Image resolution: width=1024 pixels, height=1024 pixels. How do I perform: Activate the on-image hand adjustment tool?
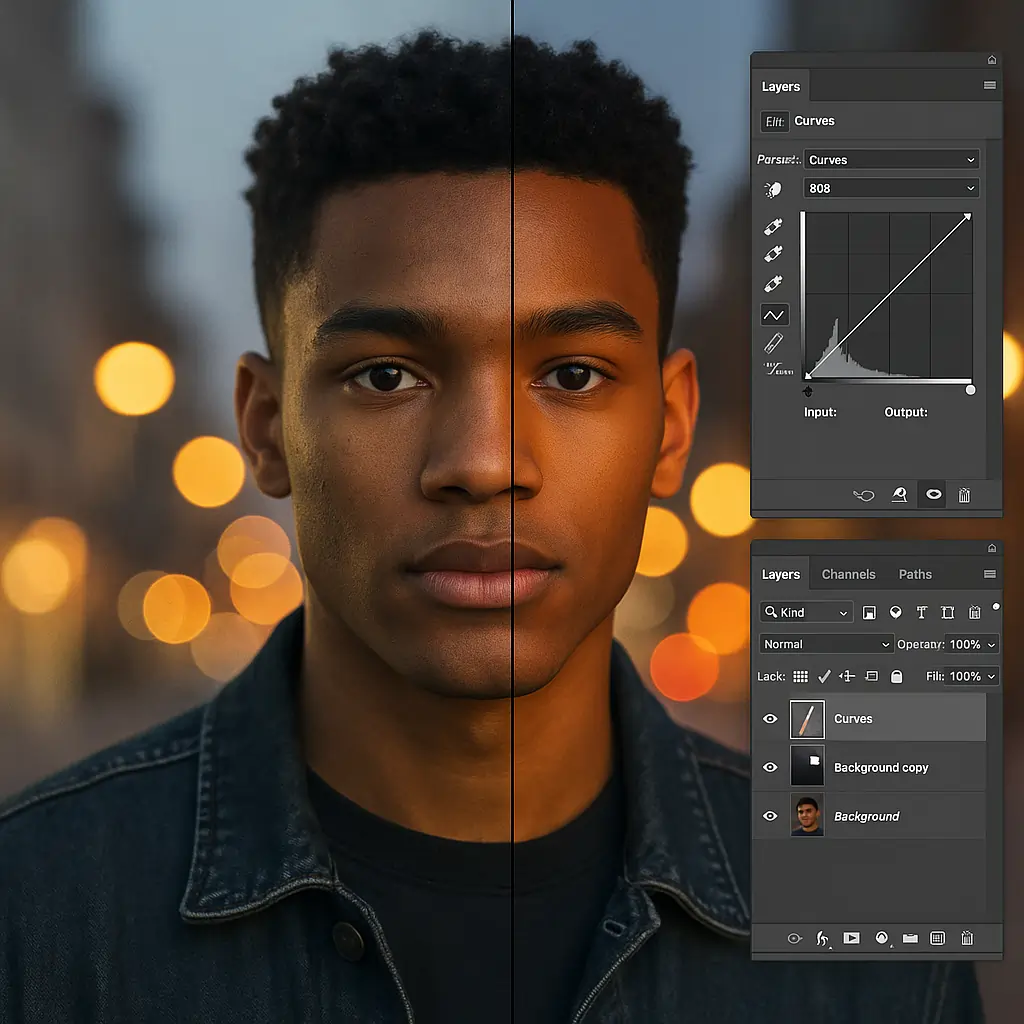click(773, 189)
